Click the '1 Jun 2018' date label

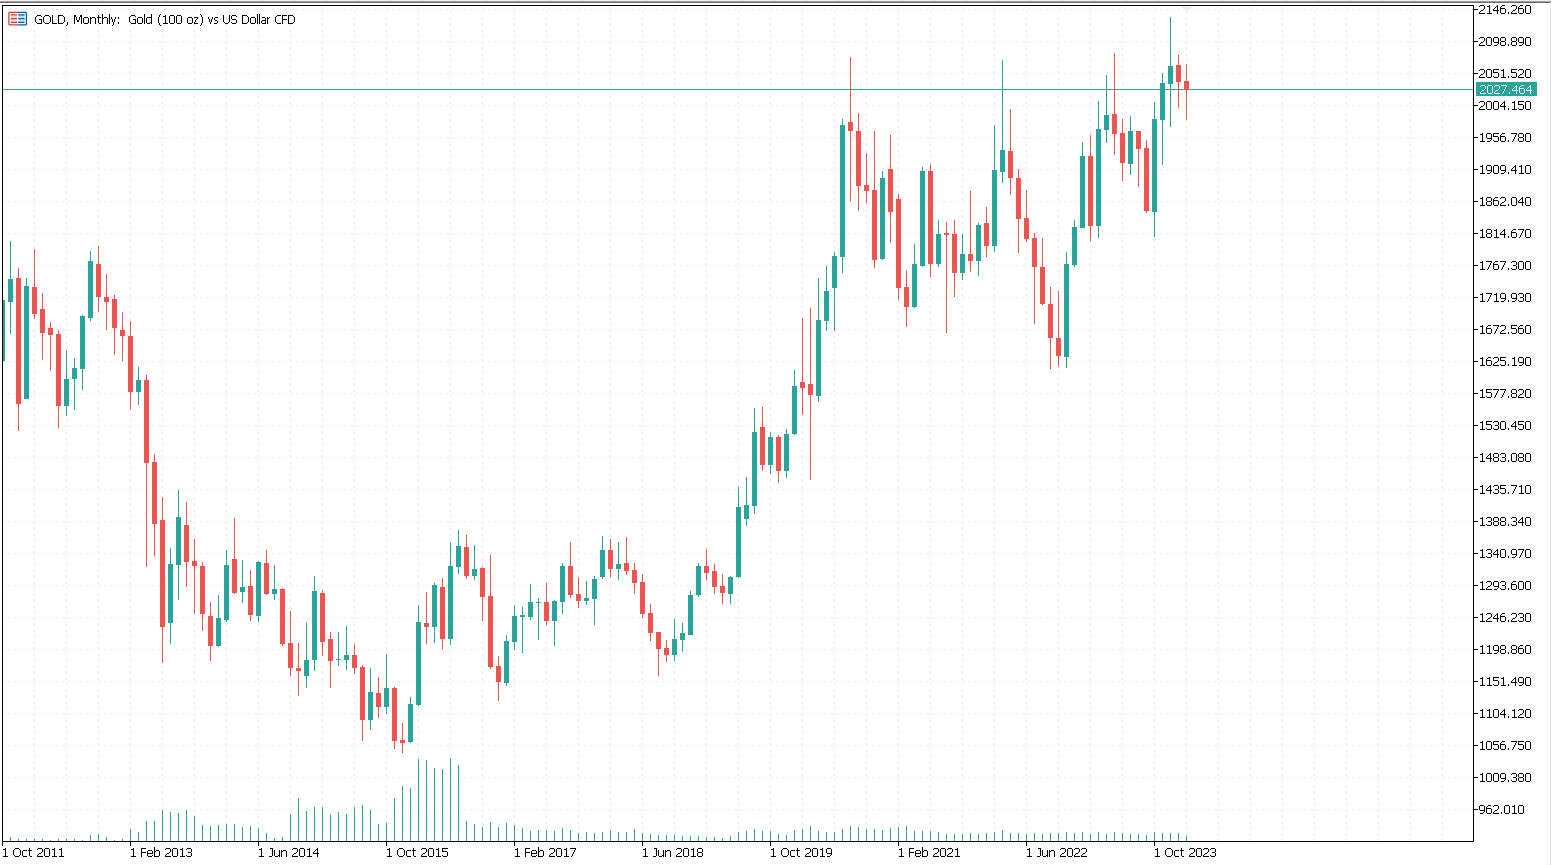click(673, 853)
